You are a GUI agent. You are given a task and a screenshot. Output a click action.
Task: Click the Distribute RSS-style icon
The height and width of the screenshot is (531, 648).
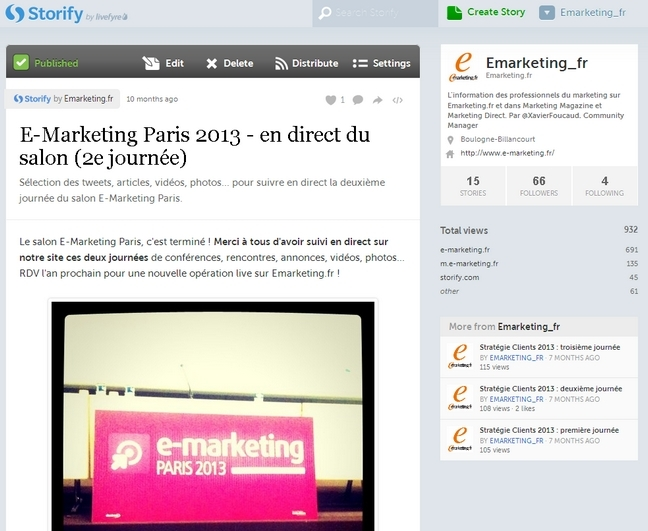click(x=281, y=64)
